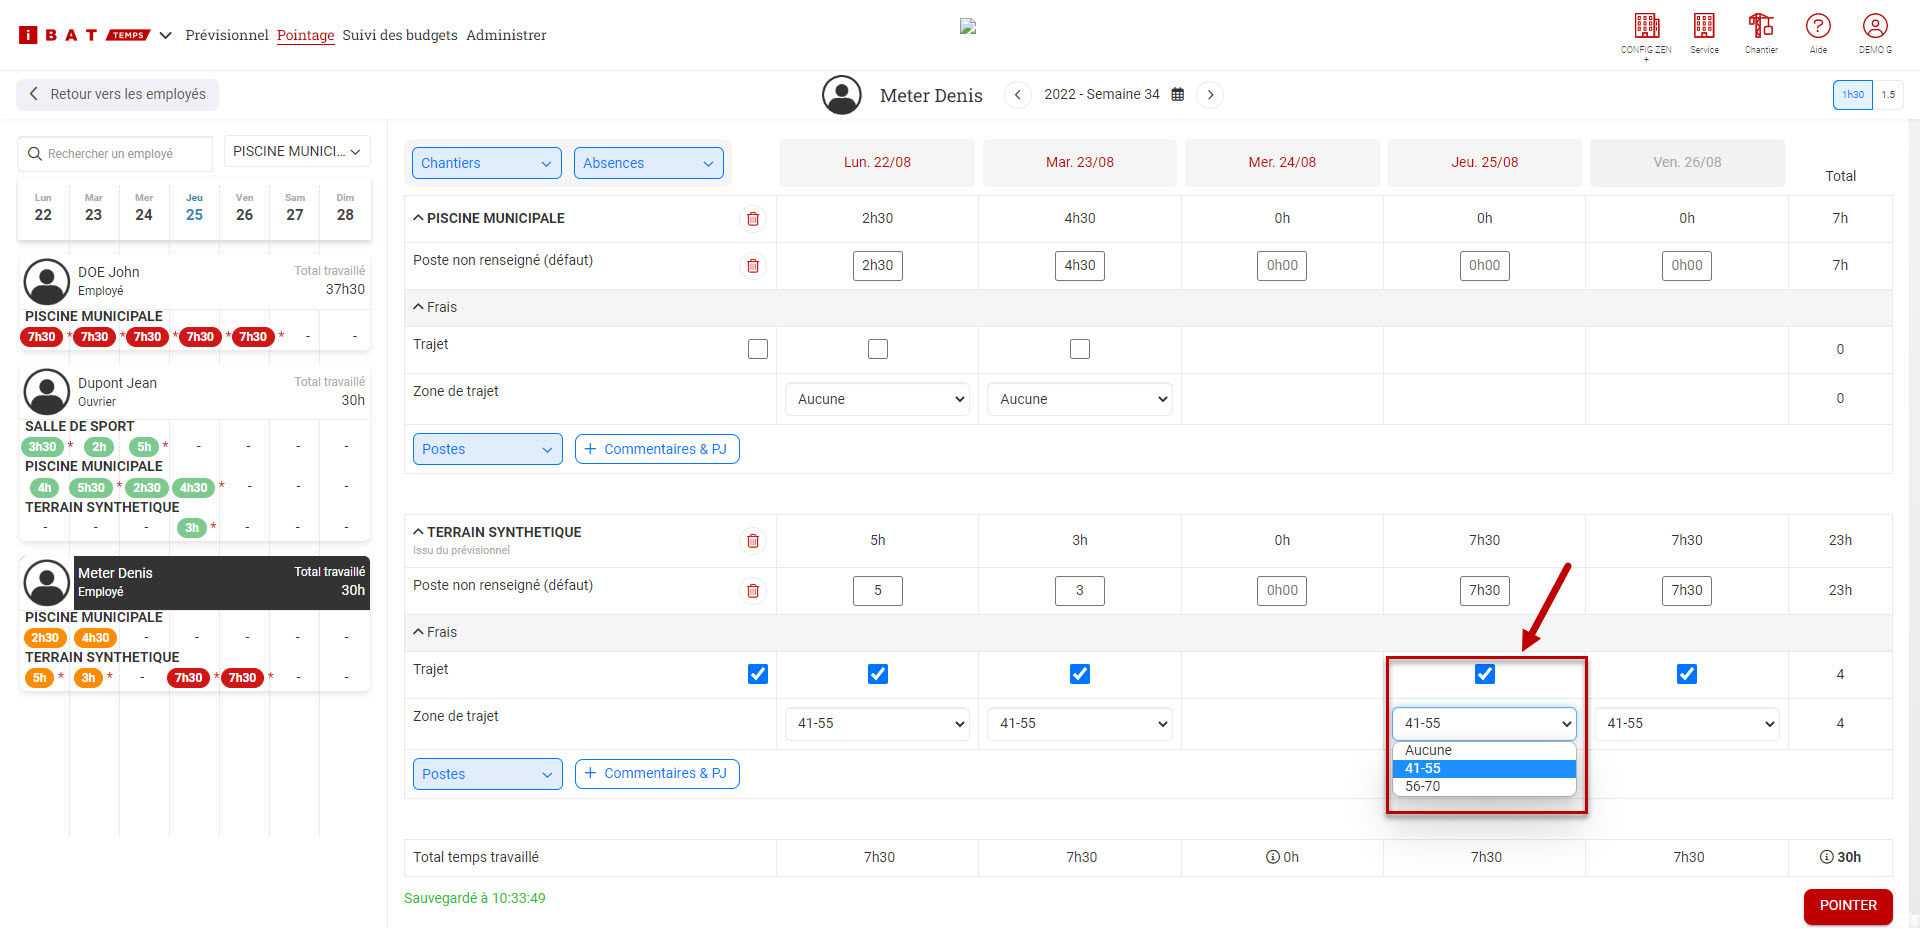Select 56-70 in the zone dropdown list

point(1423,787)
